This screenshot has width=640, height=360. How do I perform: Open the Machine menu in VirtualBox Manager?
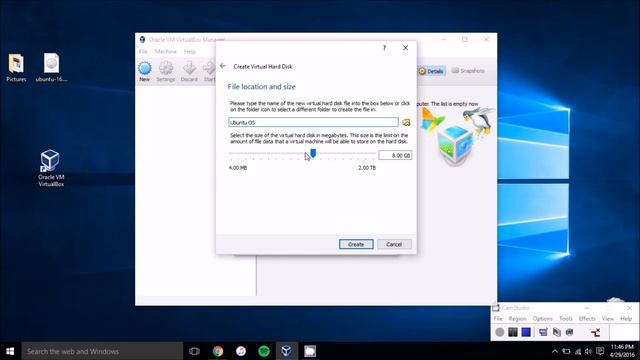click(166, 51)
